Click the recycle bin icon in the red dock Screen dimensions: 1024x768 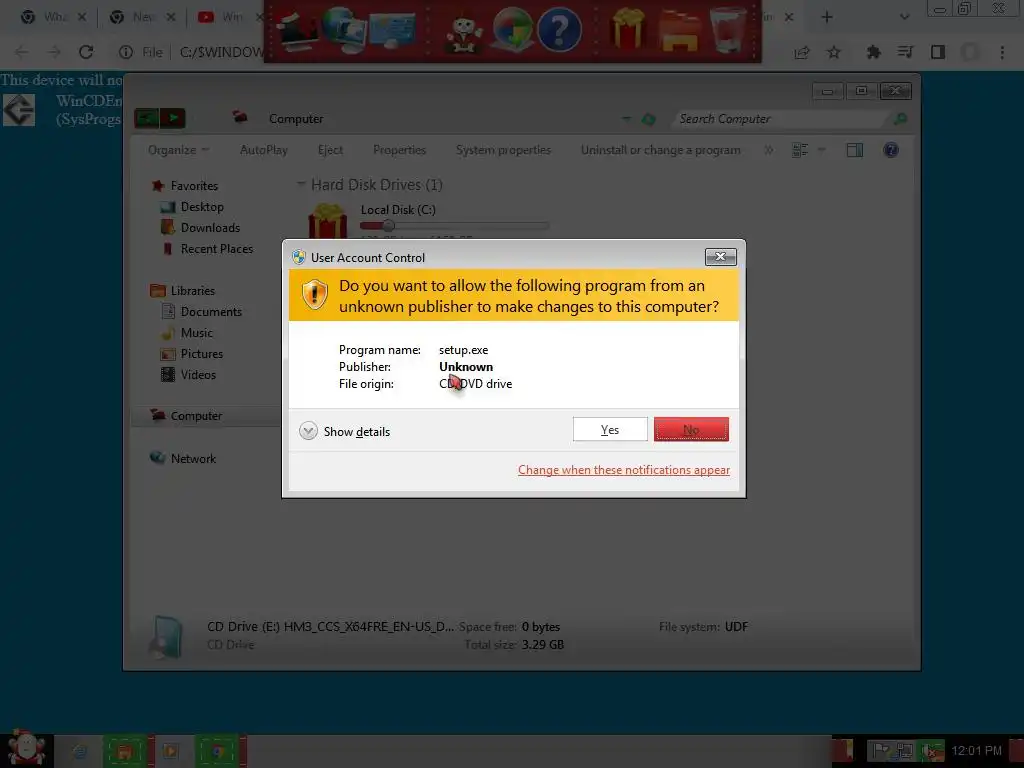click(727, 29)
